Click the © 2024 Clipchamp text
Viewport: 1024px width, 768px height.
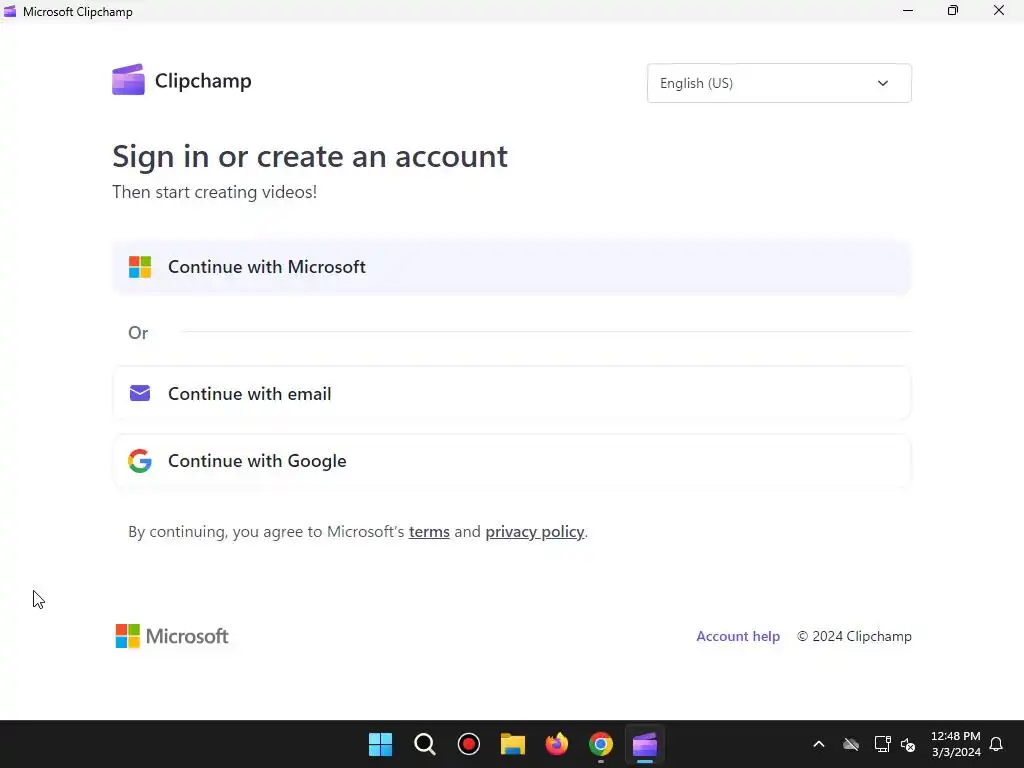(854, 636)
